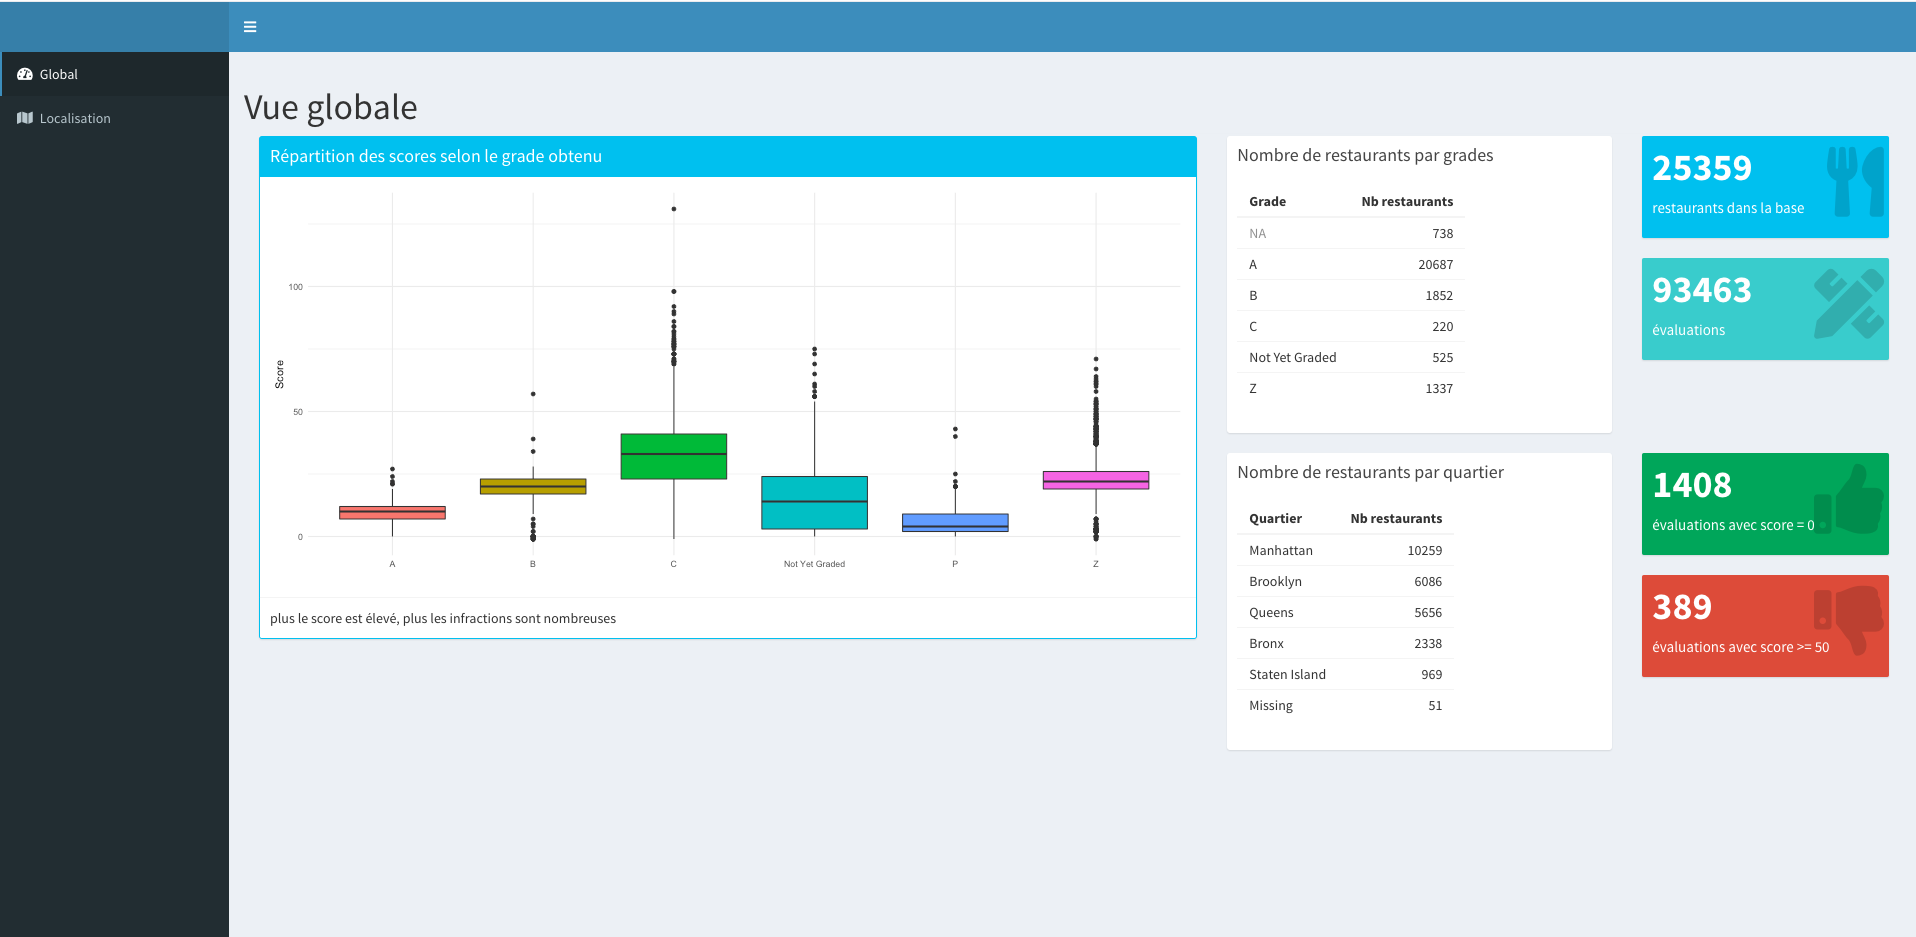Select the Queens row label
The image size is (1916, 937).
click(x=1271, y=612)
